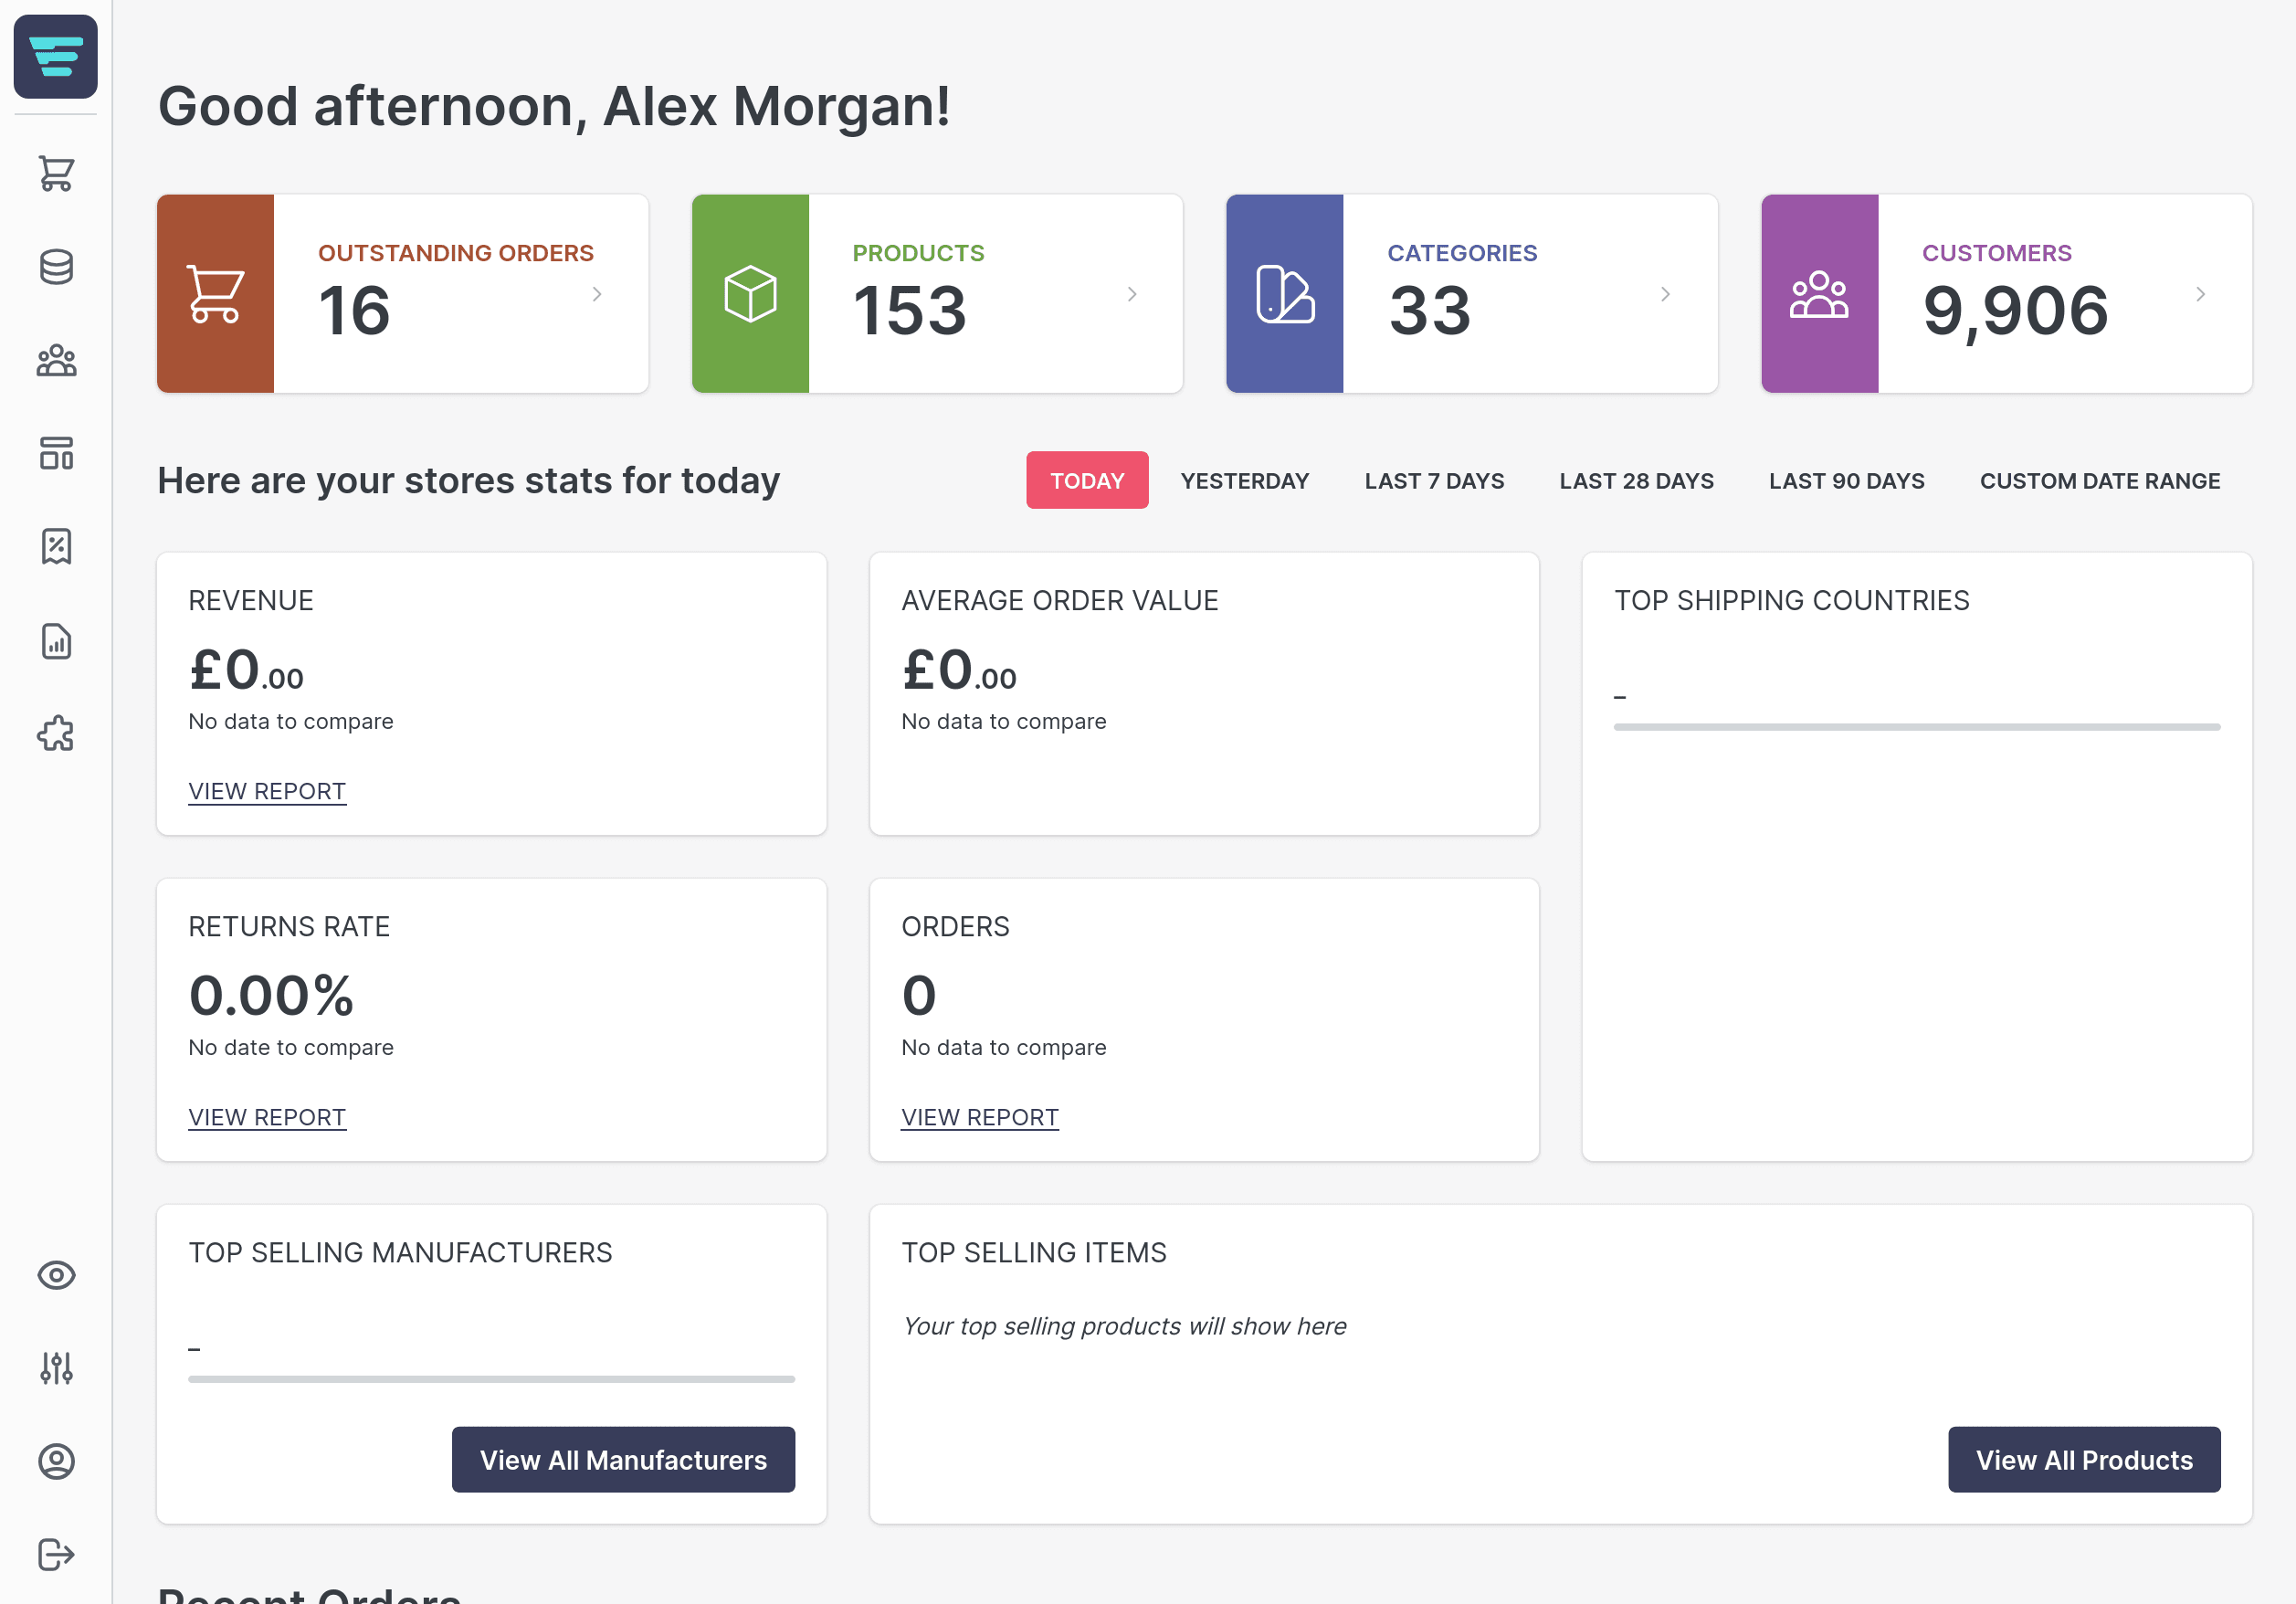Click the settings sliders icon in sidebar
This screenshot has width=2296, height=1604.
click(x=56, y=1369)
